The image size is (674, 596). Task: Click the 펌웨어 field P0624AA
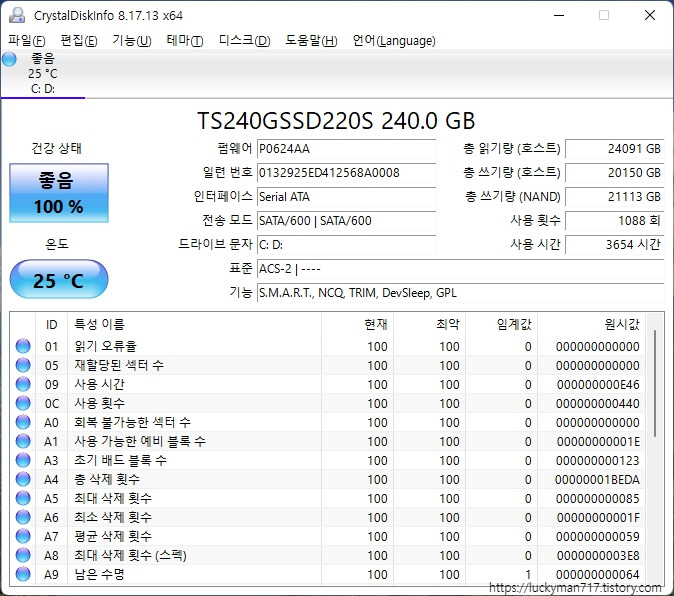(346, 149)
